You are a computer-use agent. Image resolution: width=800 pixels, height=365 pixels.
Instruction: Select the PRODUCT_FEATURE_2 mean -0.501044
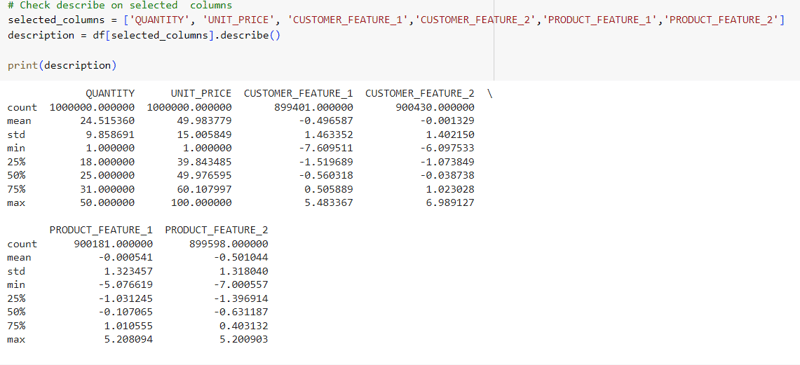(241, 257)
